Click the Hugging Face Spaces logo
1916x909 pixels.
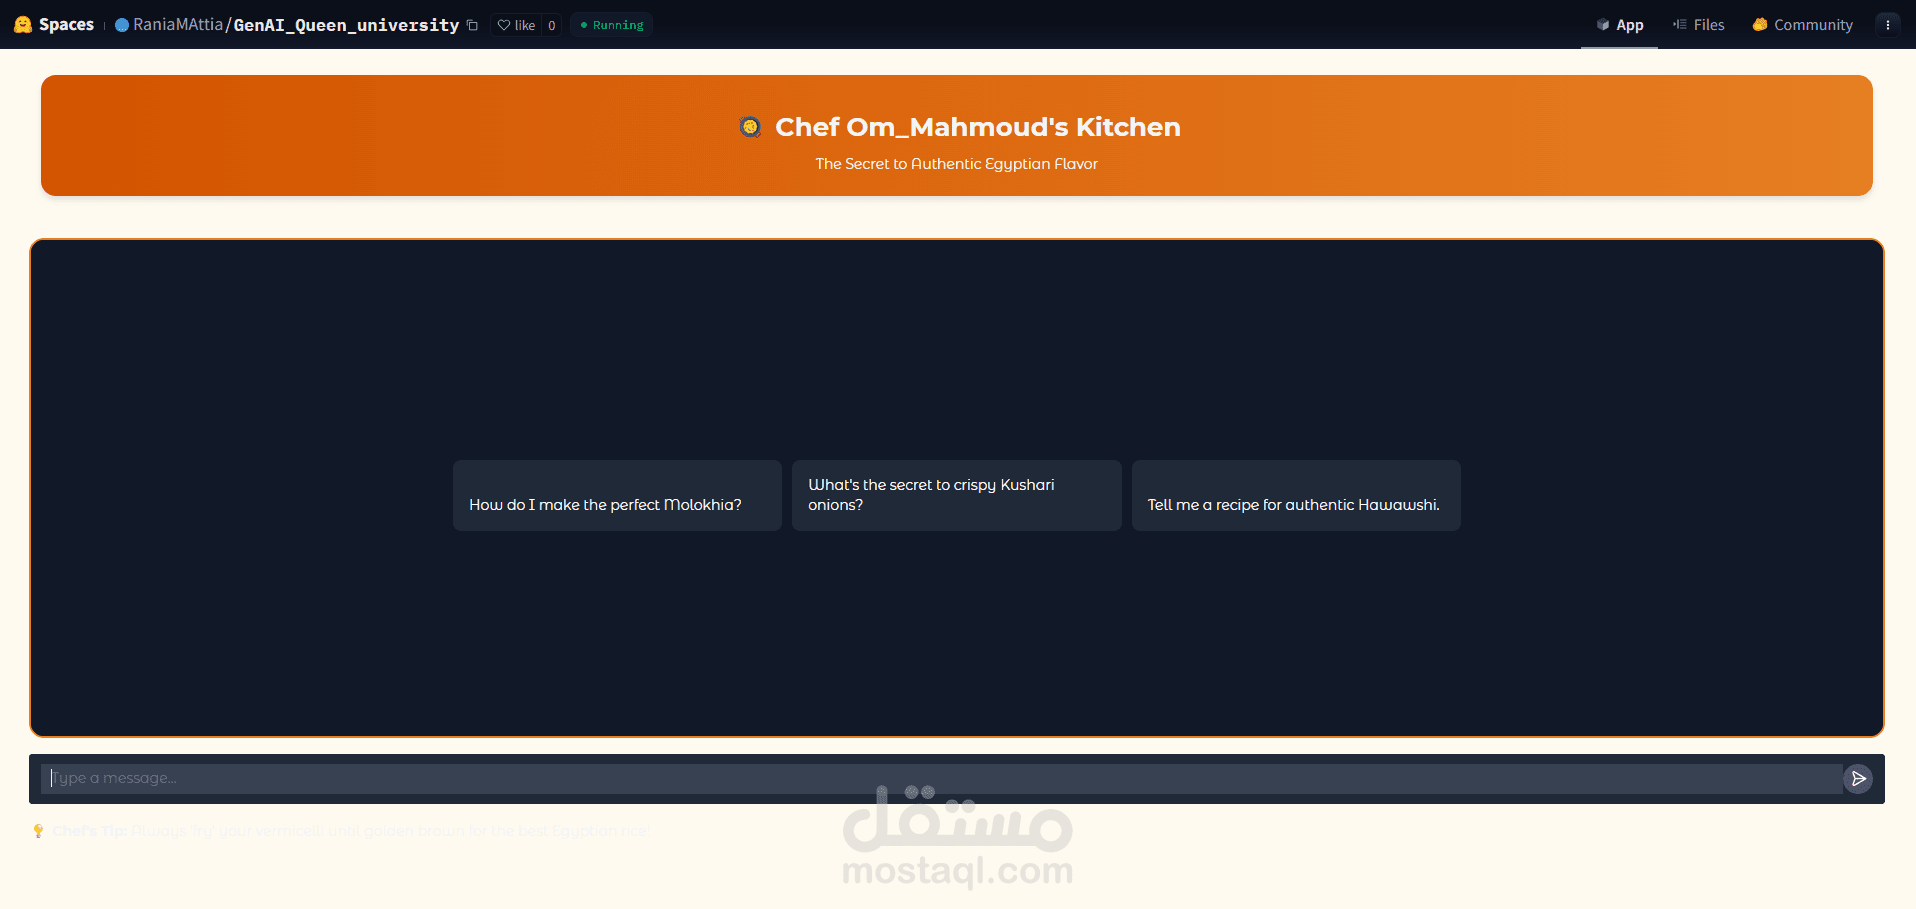(22, 24)
